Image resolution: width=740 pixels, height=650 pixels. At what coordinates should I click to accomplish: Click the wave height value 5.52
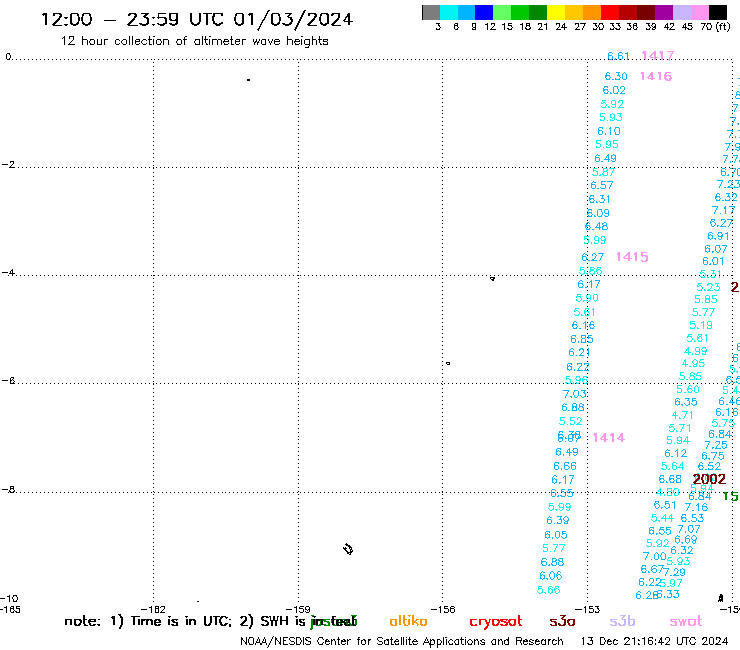click(x=571, y=422)
